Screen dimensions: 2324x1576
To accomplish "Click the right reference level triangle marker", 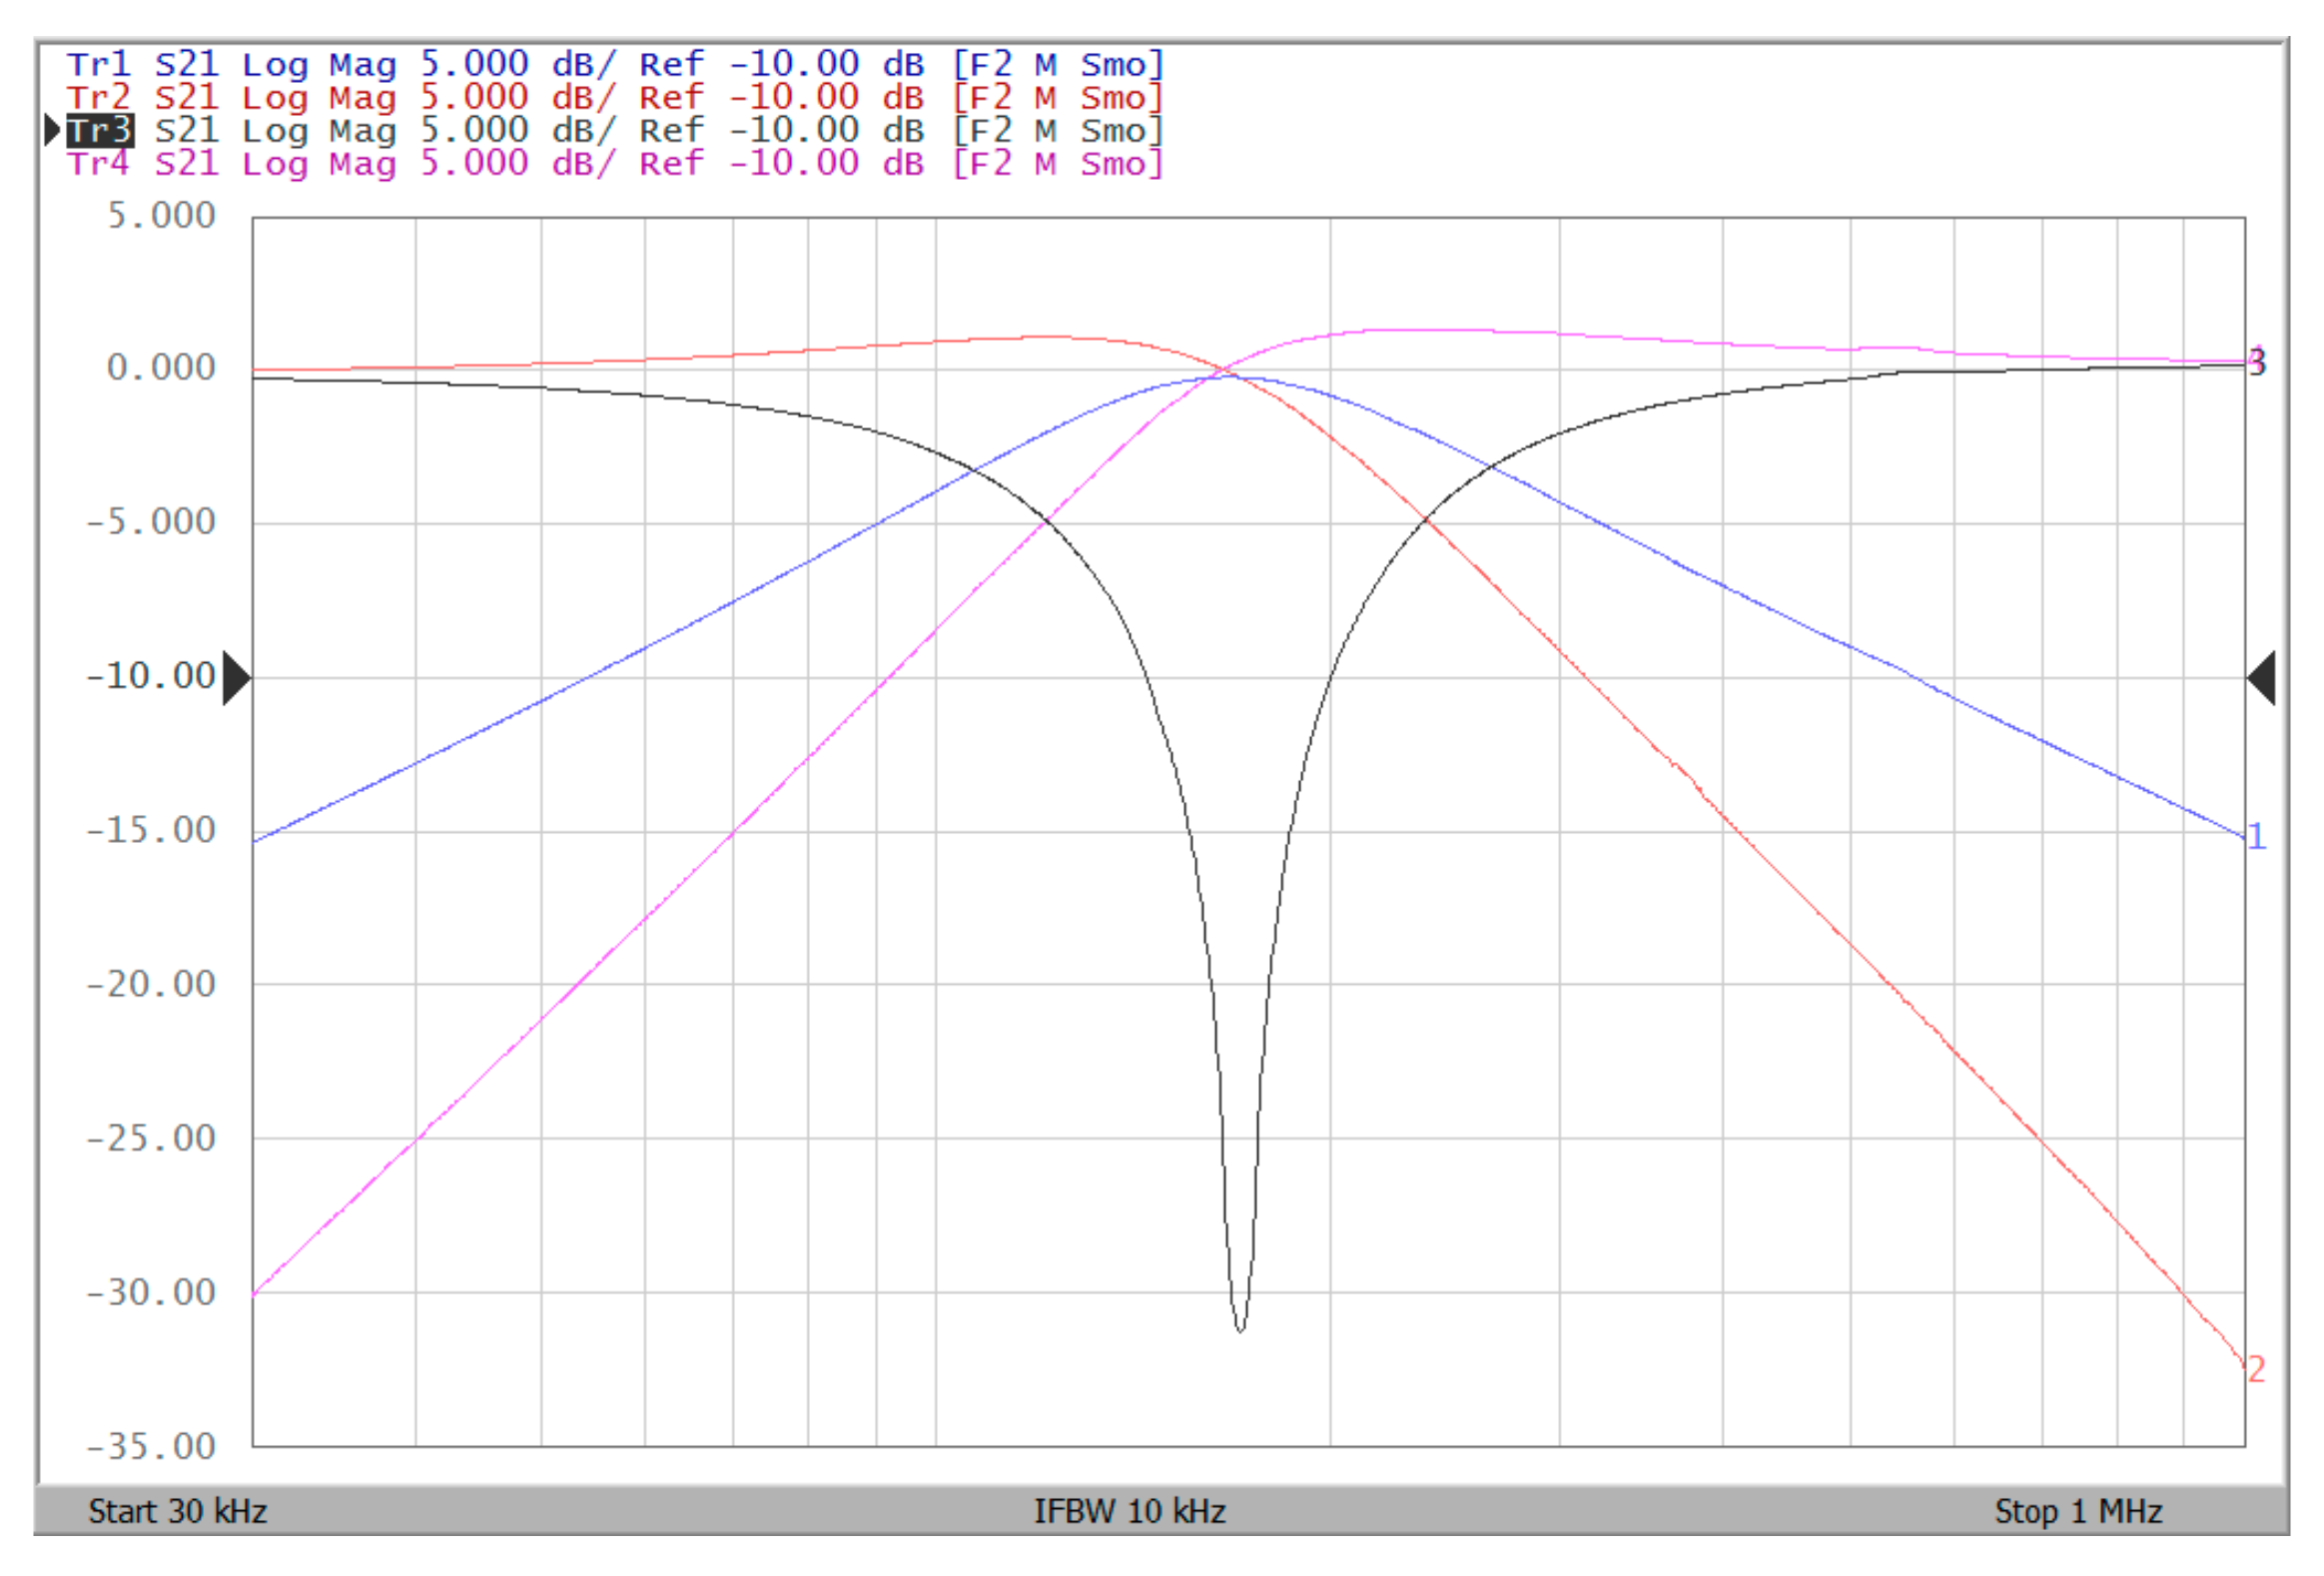I will (2263, 678).
